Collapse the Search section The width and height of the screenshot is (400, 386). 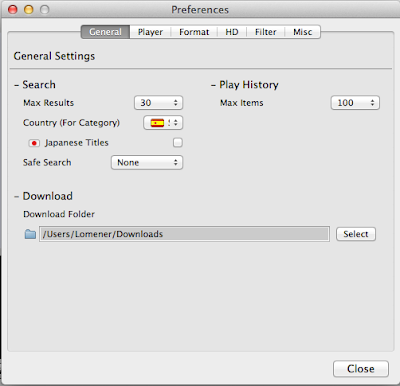click(17, 85)
